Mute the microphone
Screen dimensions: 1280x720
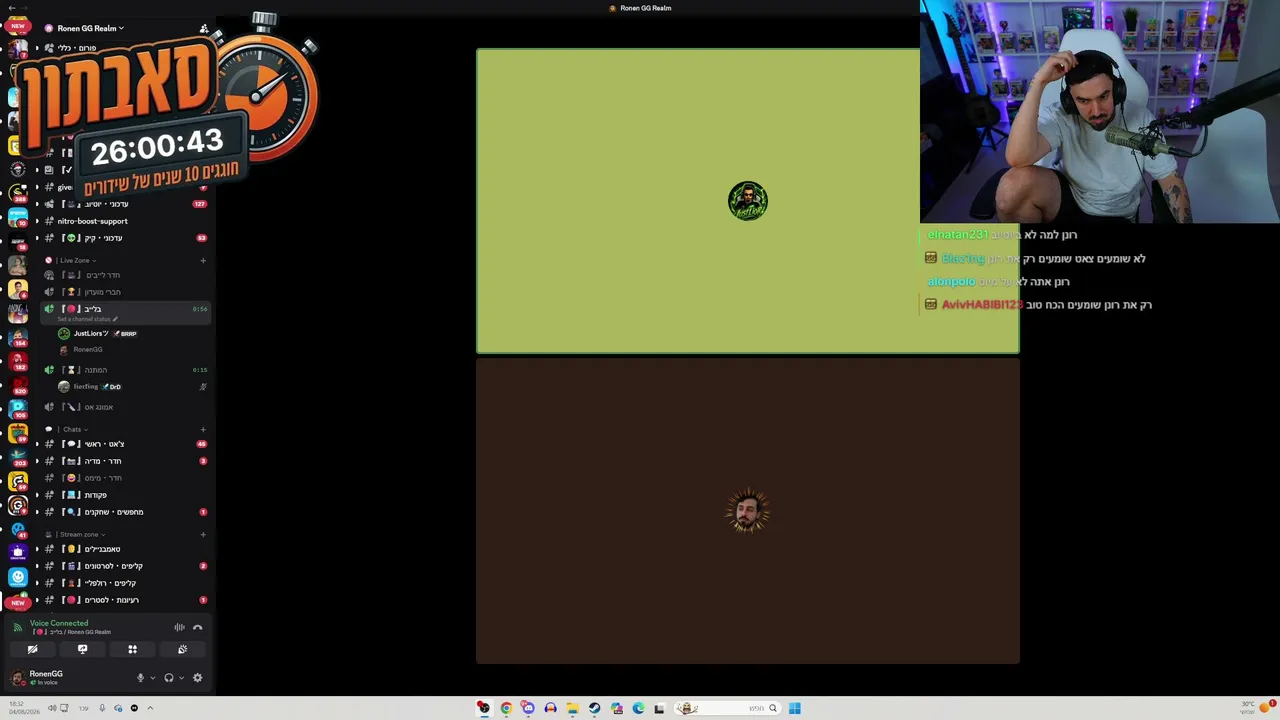pyautogui.click(x=140, y=678)
